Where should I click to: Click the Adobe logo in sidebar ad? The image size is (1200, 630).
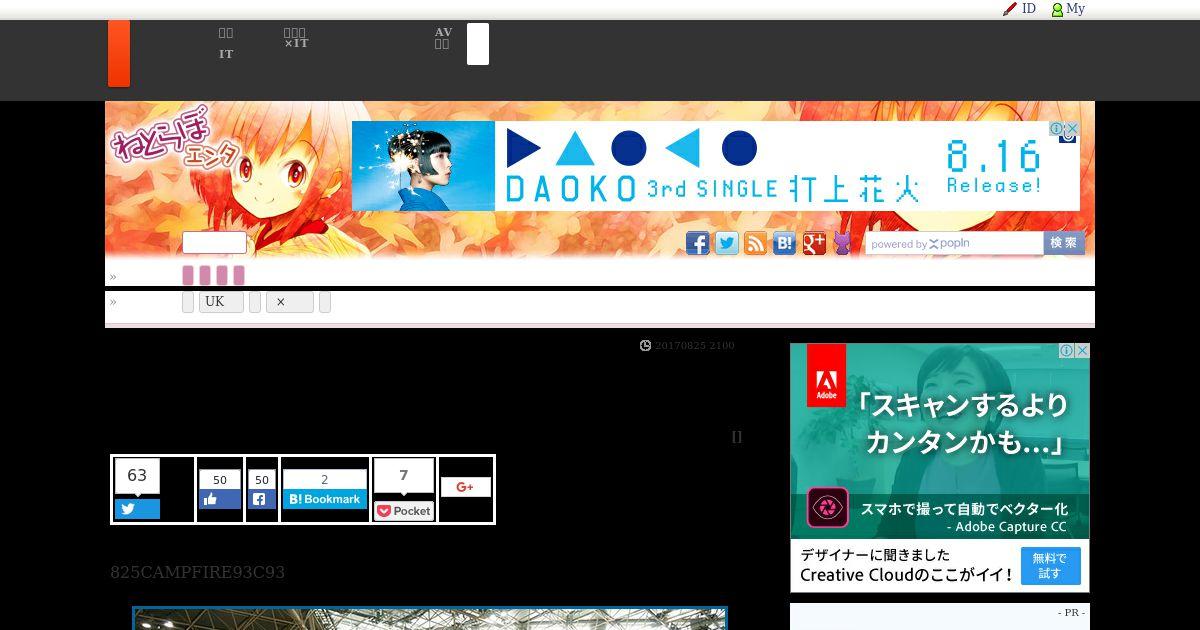(x=826, y=375)
